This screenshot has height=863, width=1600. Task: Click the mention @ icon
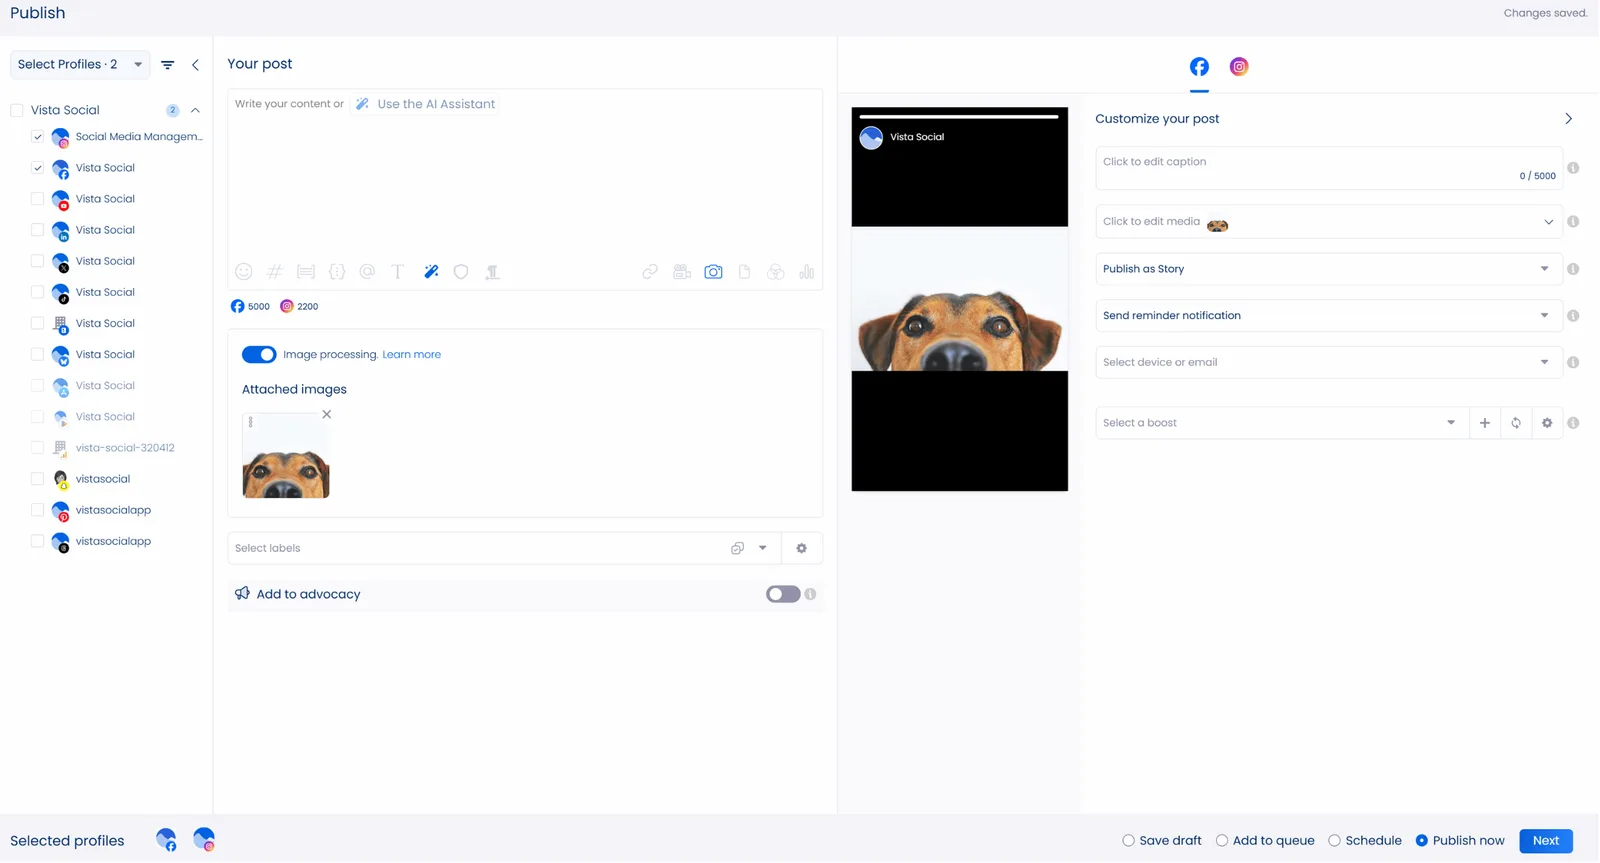[x=367, y=272]
